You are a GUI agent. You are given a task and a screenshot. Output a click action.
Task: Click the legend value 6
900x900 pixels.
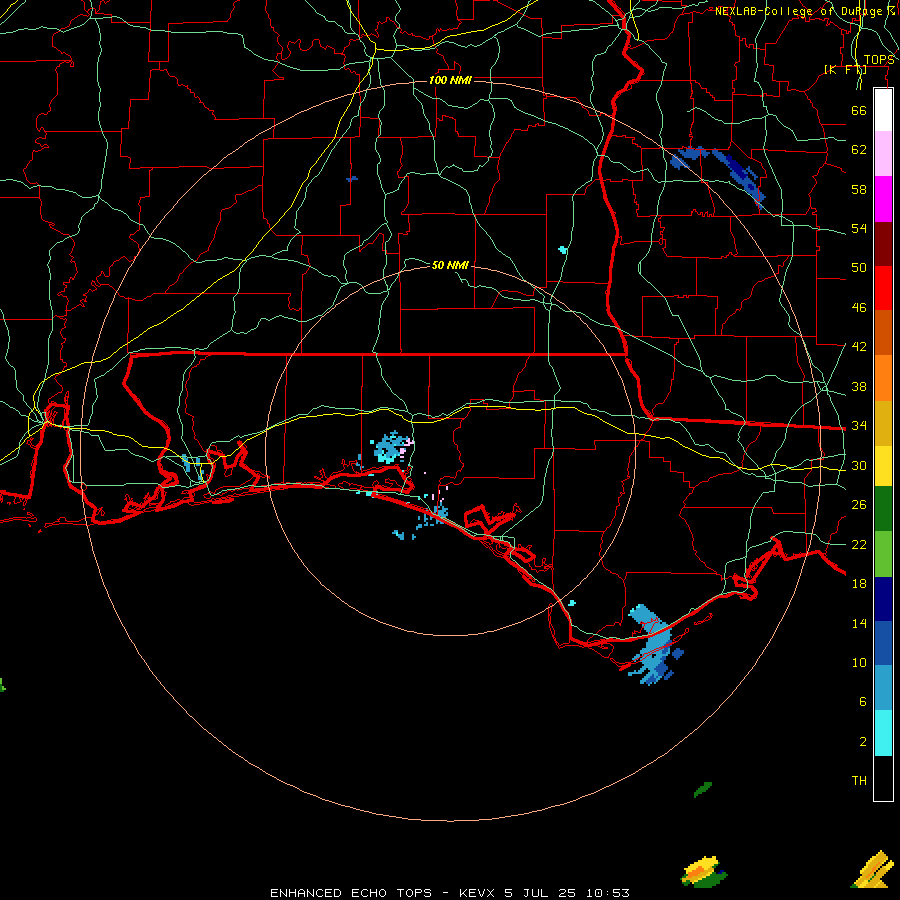[x=862, y=701]
